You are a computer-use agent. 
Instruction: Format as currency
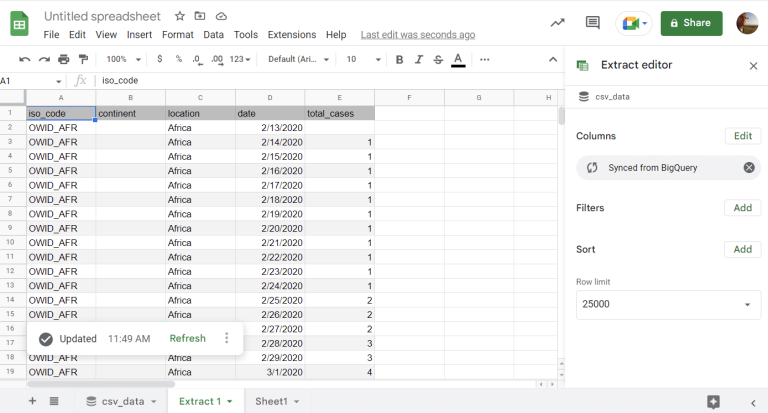(160, 59)
